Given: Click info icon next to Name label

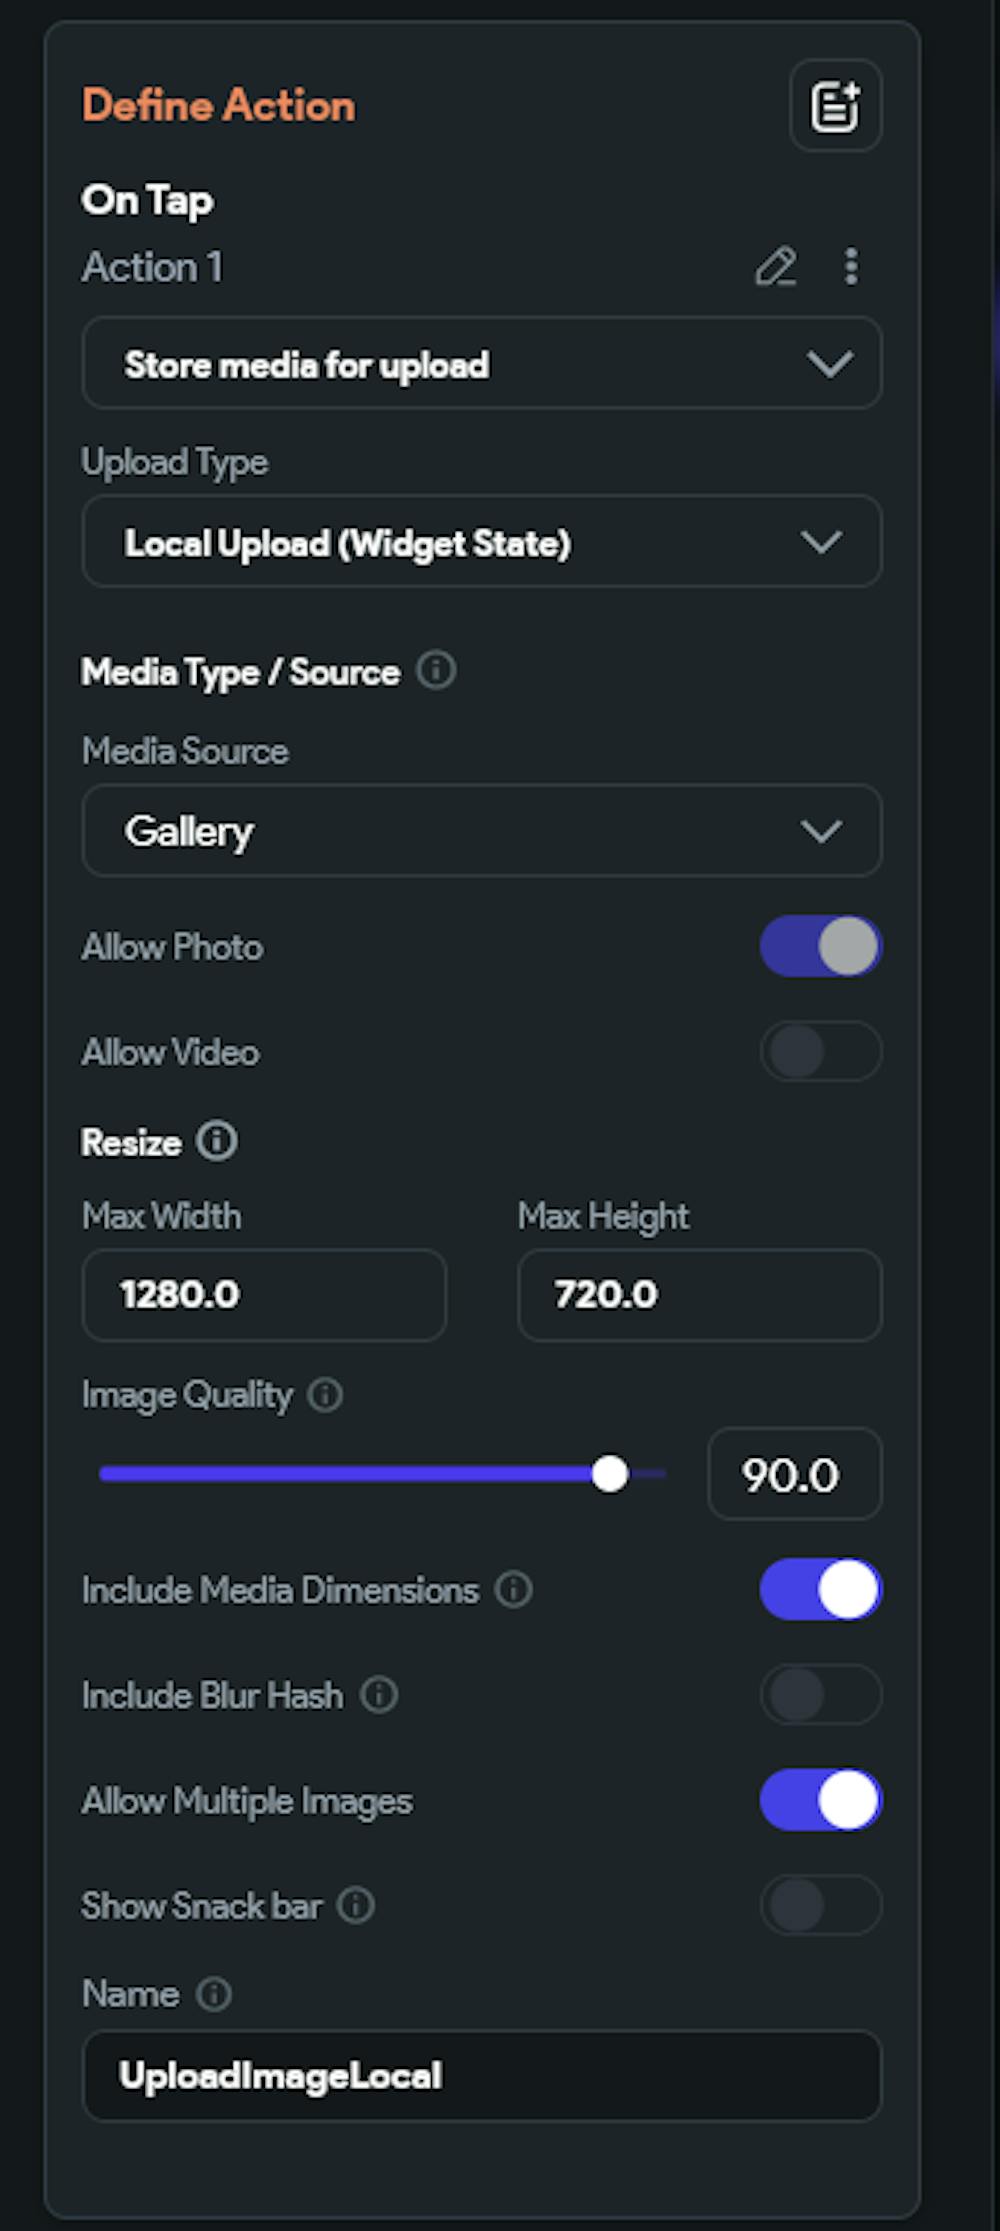Looking at the screenshot, I should (214, 1994).
